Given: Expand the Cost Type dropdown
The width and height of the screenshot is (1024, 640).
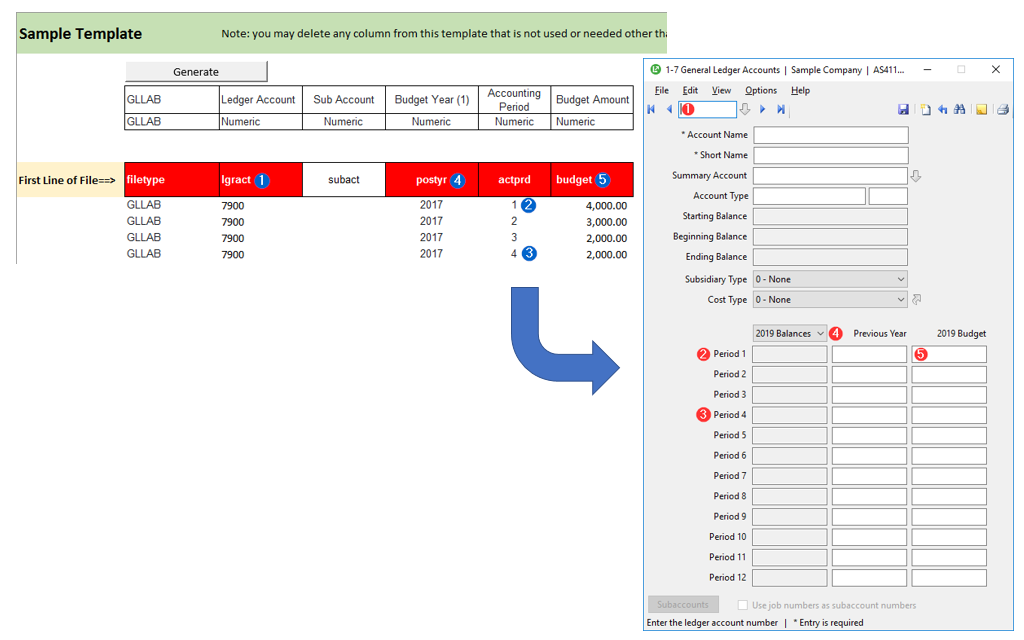Looking at the screenshot, I should pos(830,300).
